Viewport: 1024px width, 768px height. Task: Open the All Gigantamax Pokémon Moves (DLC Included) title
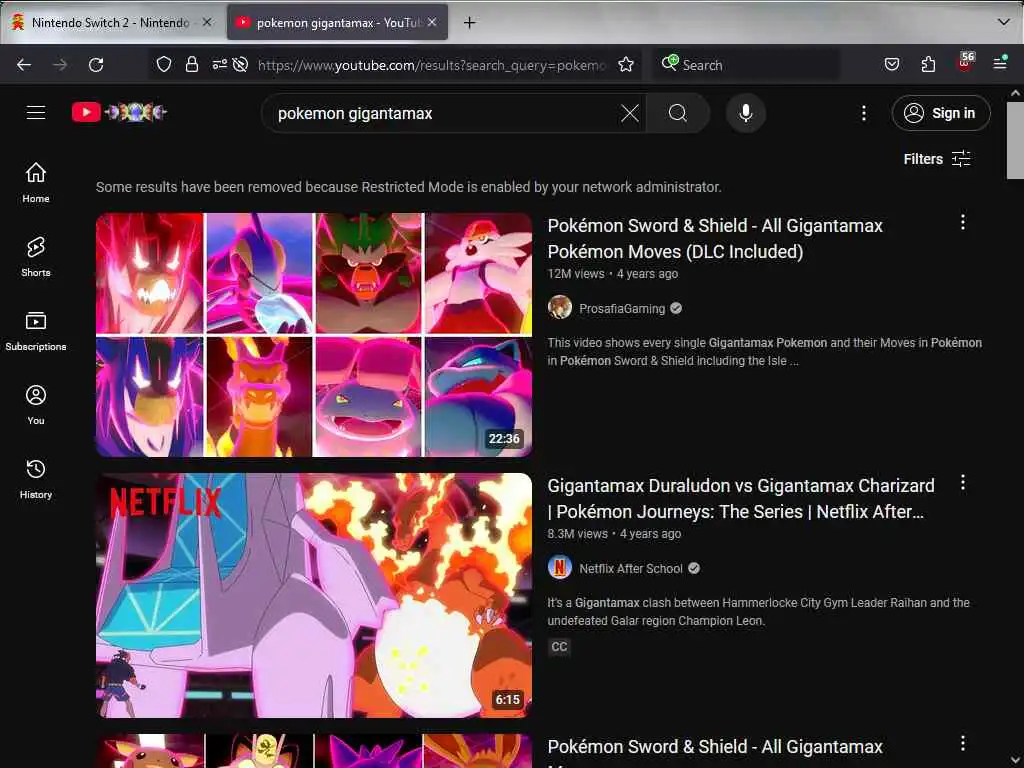(x=715, y=238)
